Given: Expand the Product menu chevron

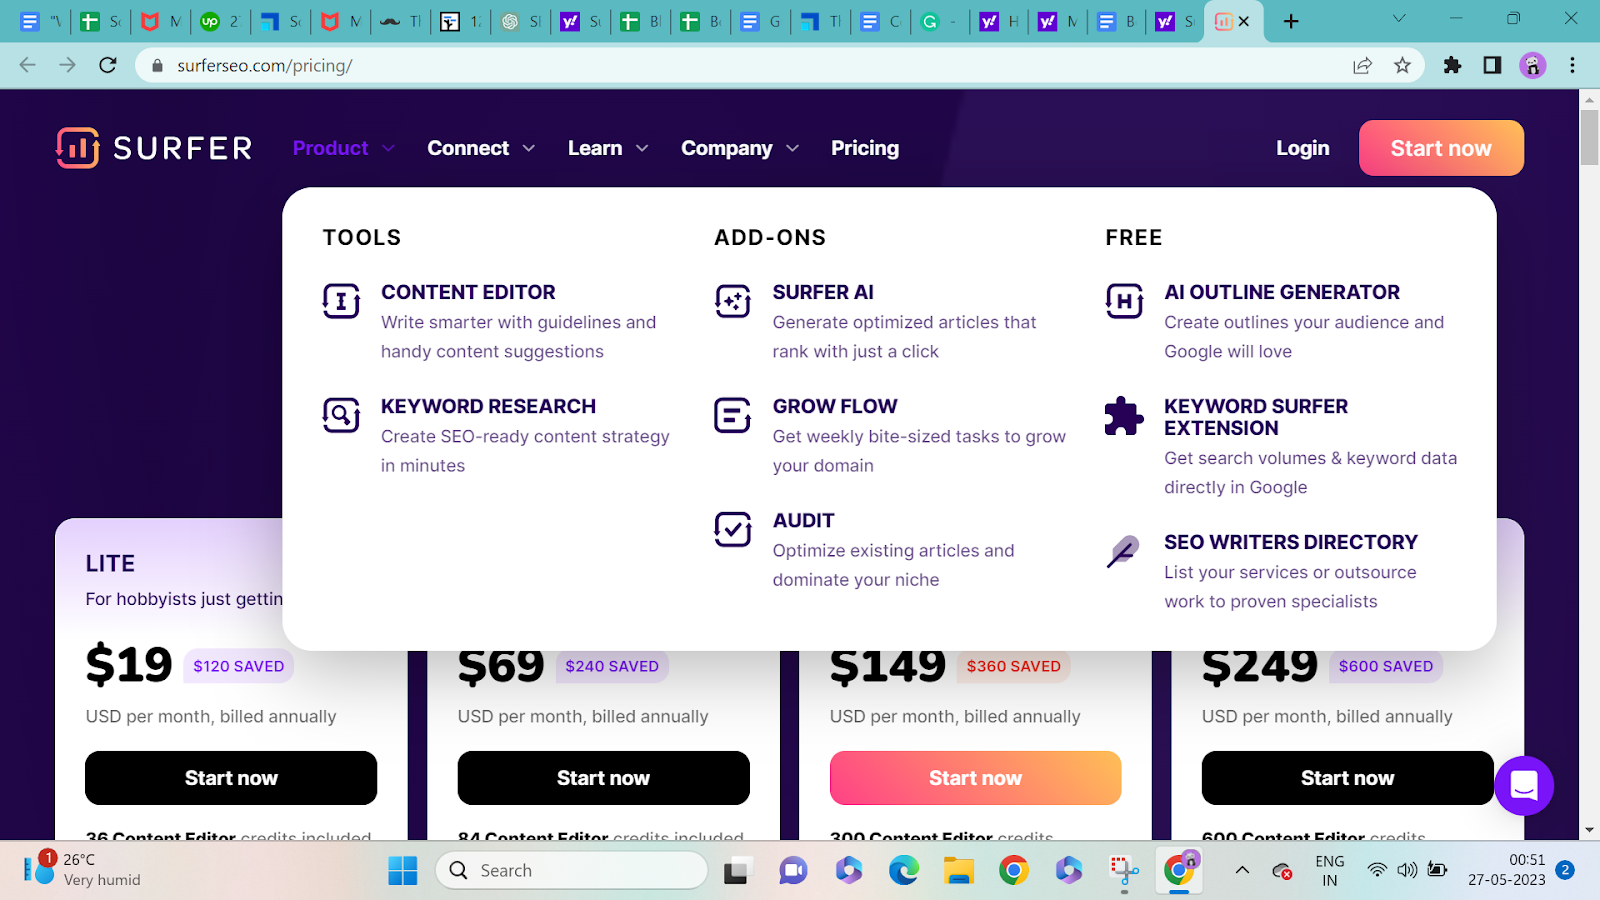Looking at the screenshot, I should (388, 149).
